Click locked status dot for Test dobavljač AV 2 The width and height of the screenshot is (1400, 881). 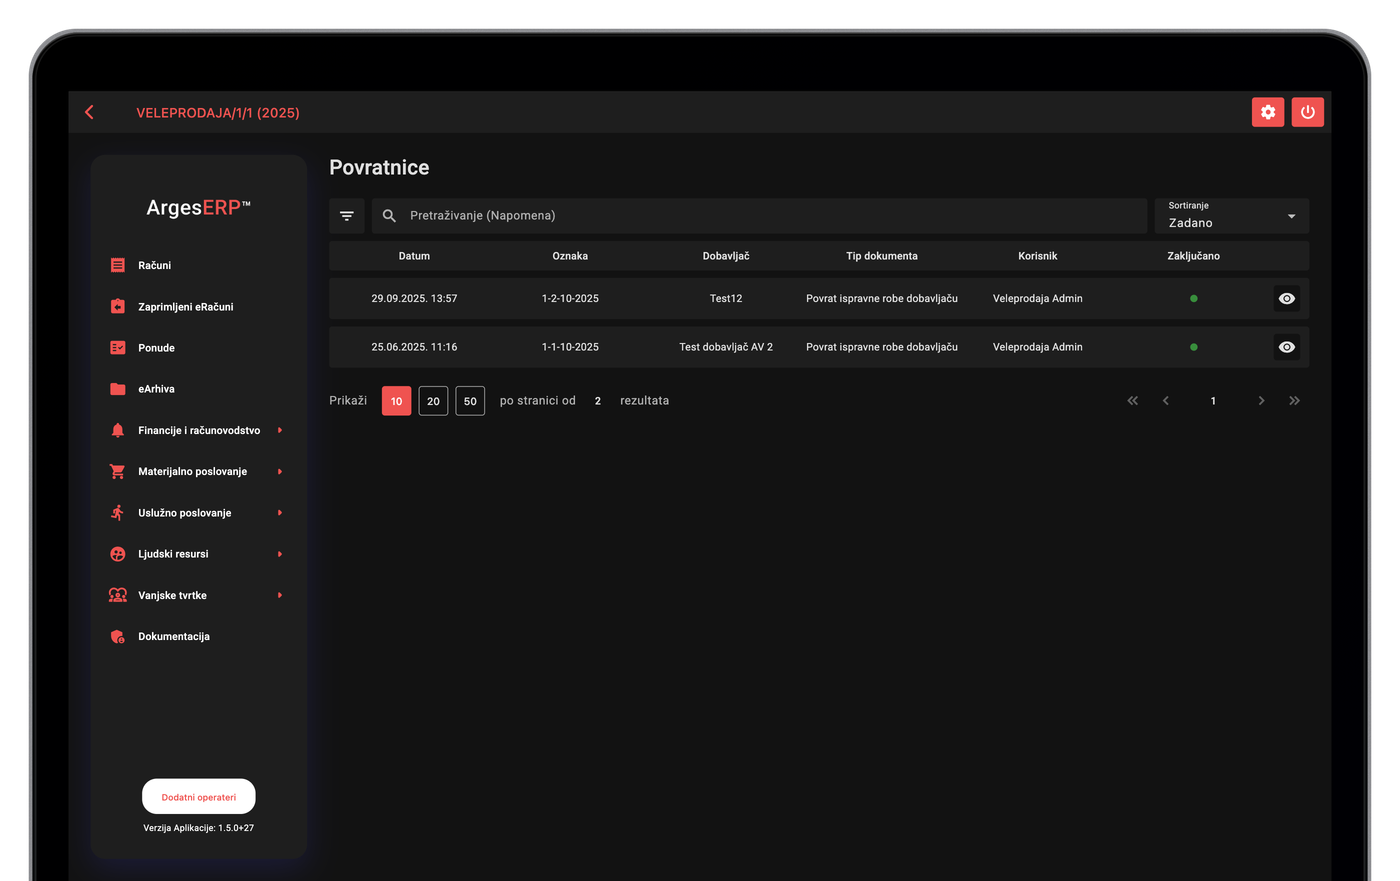point(1194,347)
